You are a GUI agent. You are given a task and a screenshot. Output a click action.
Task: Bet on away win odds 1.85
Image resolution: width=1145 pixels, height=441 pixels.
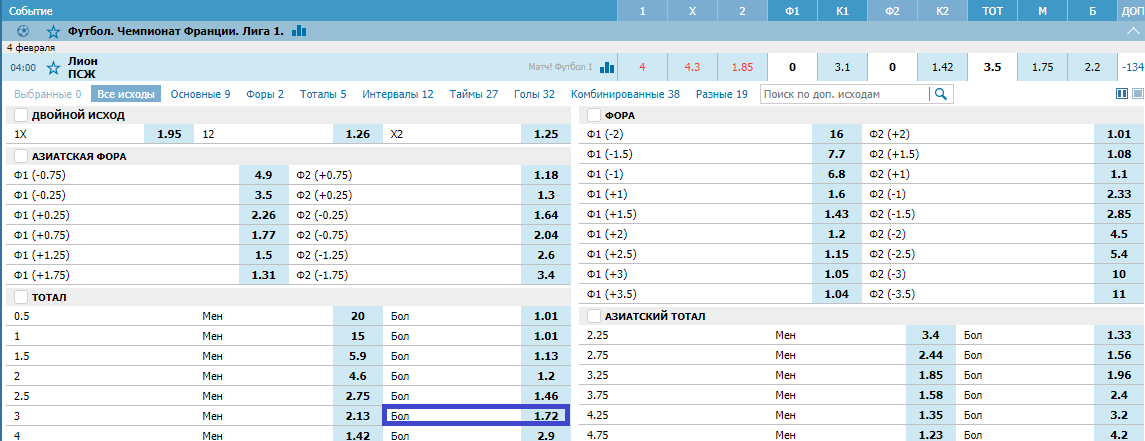click(742, 67)
